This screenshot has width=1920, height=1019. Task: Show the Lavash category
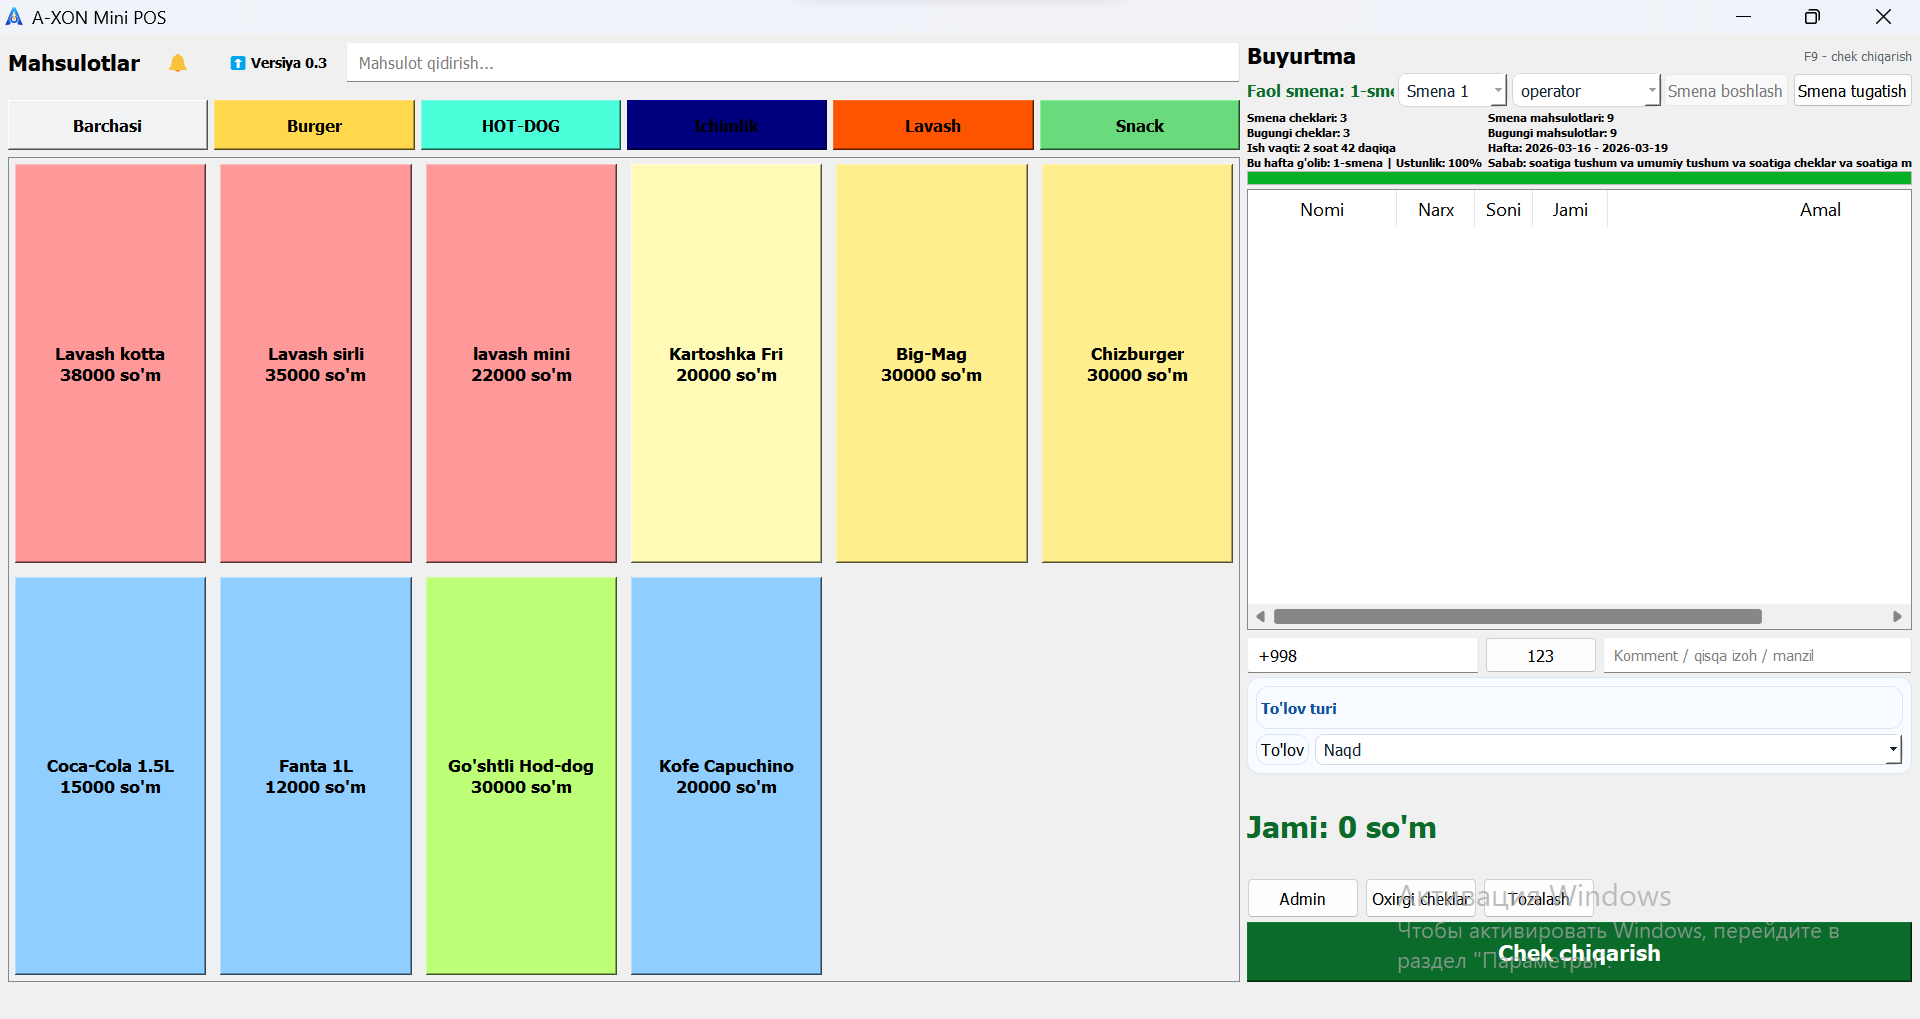[932, 126]
